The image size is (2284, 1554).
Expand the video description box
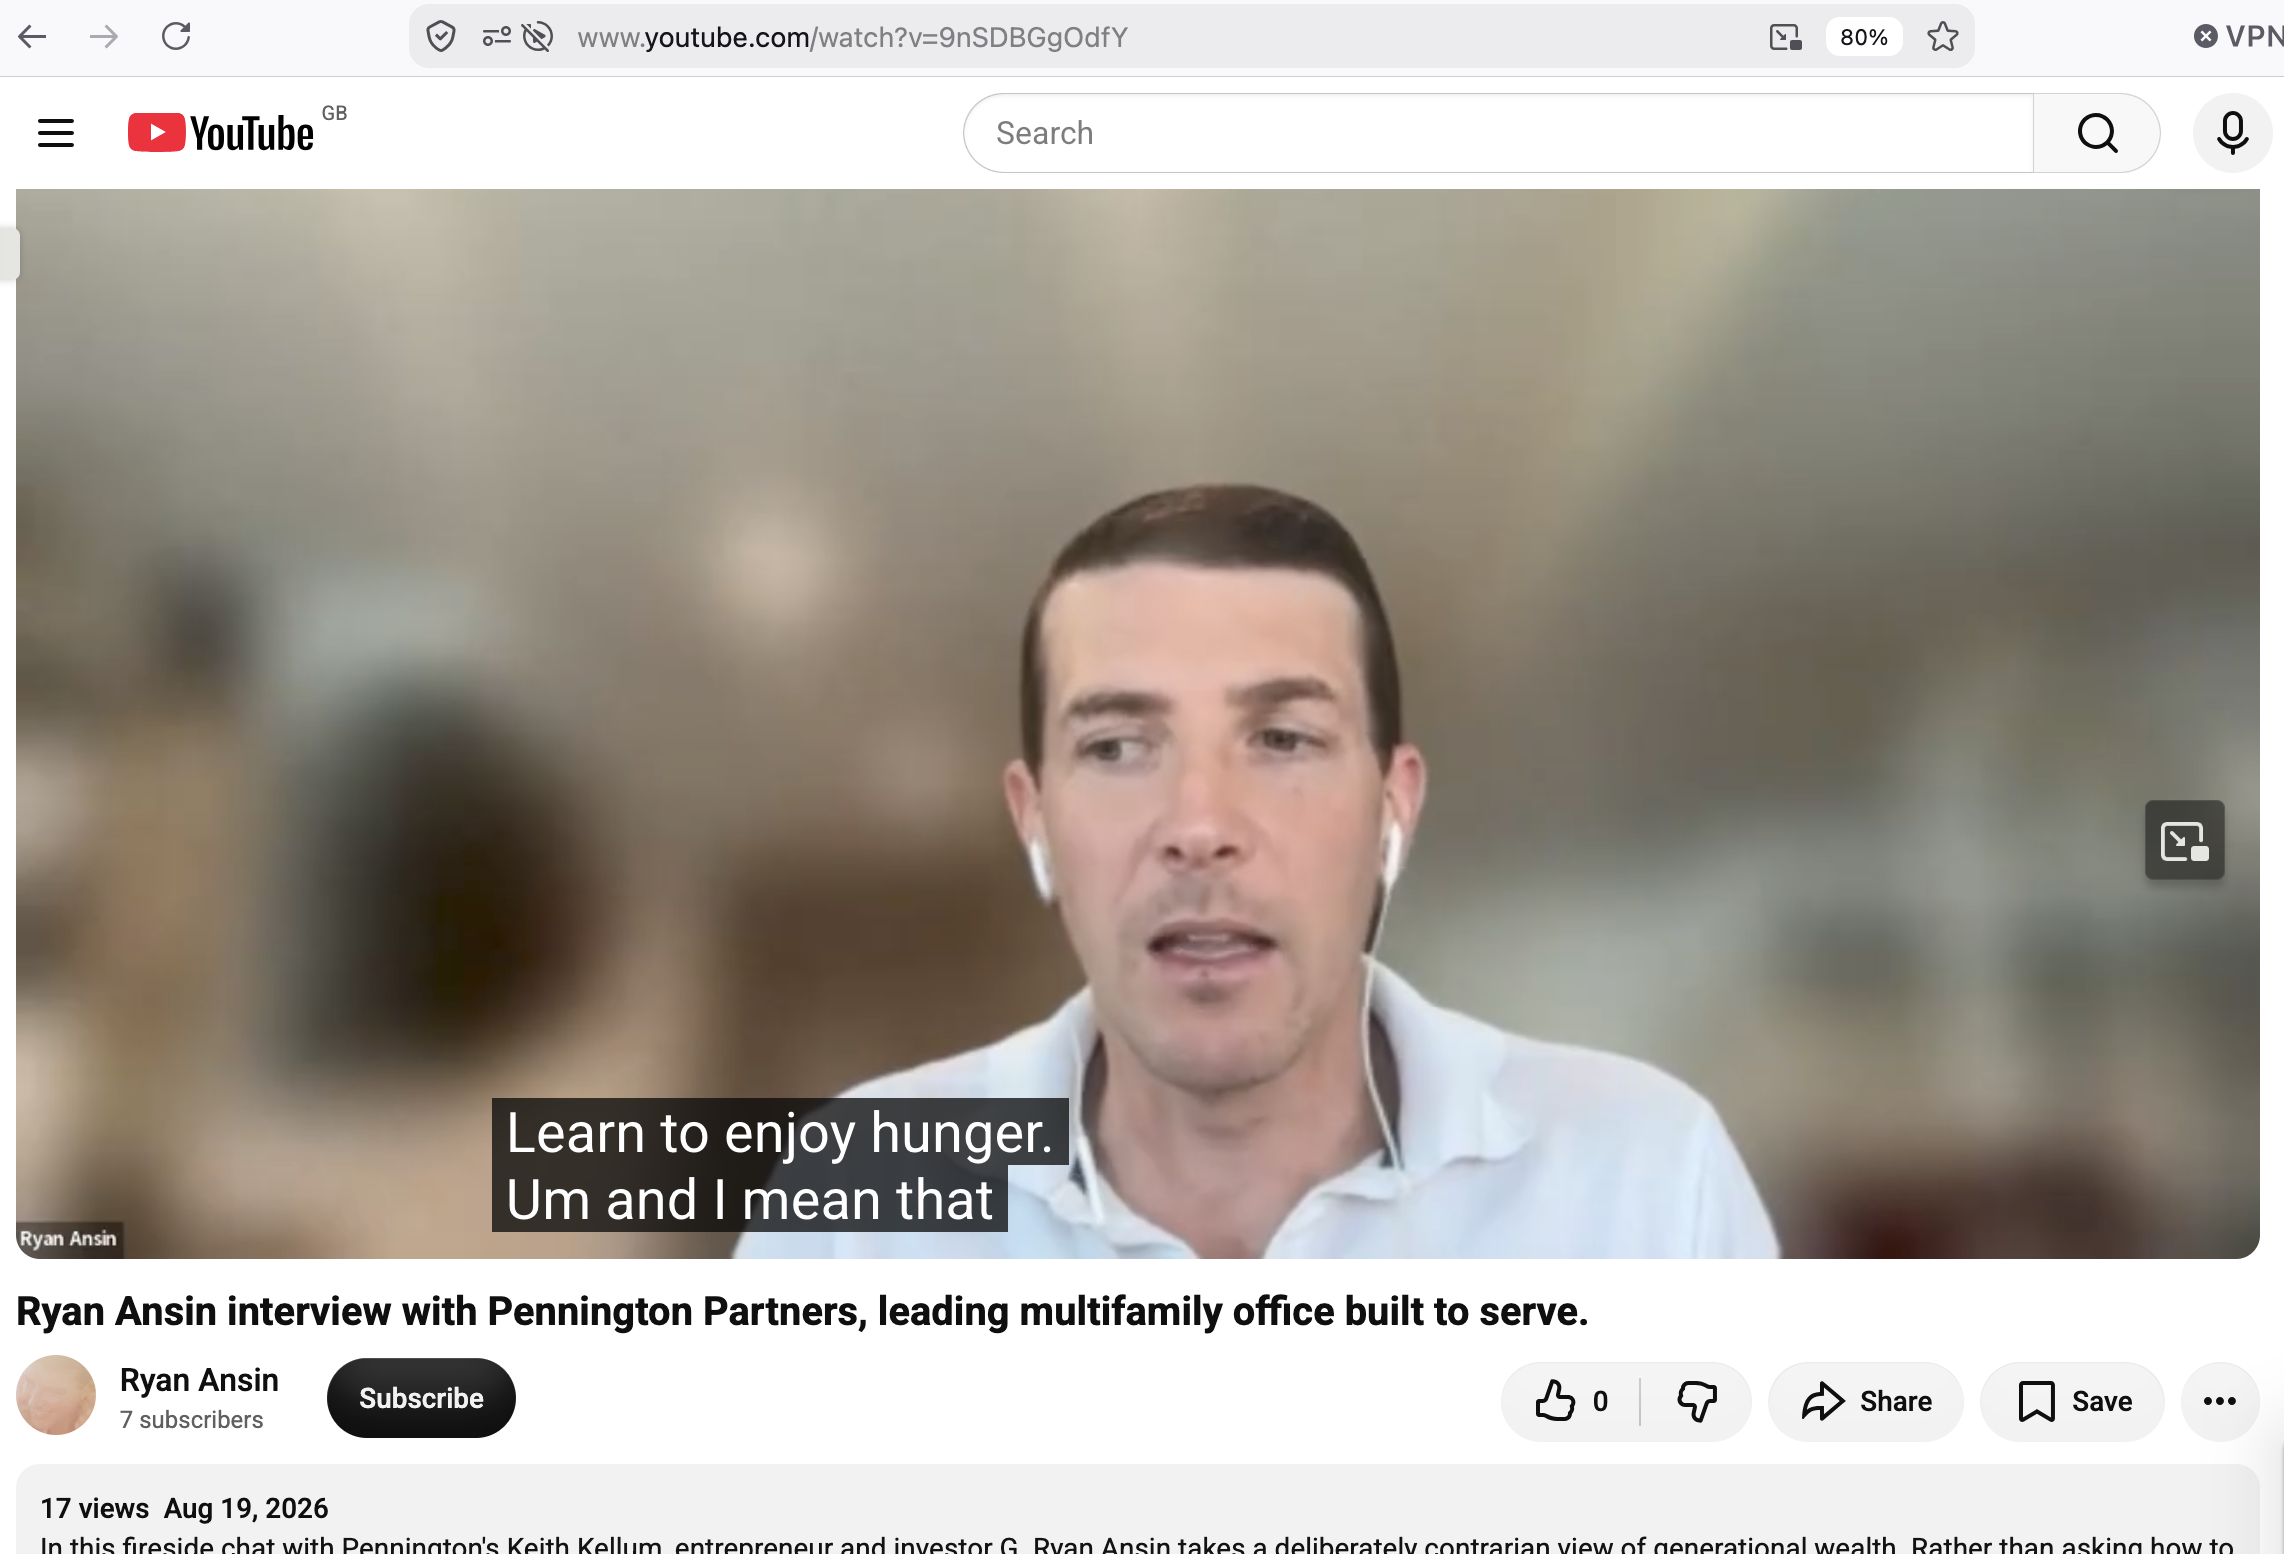tap(1137, 1510)
